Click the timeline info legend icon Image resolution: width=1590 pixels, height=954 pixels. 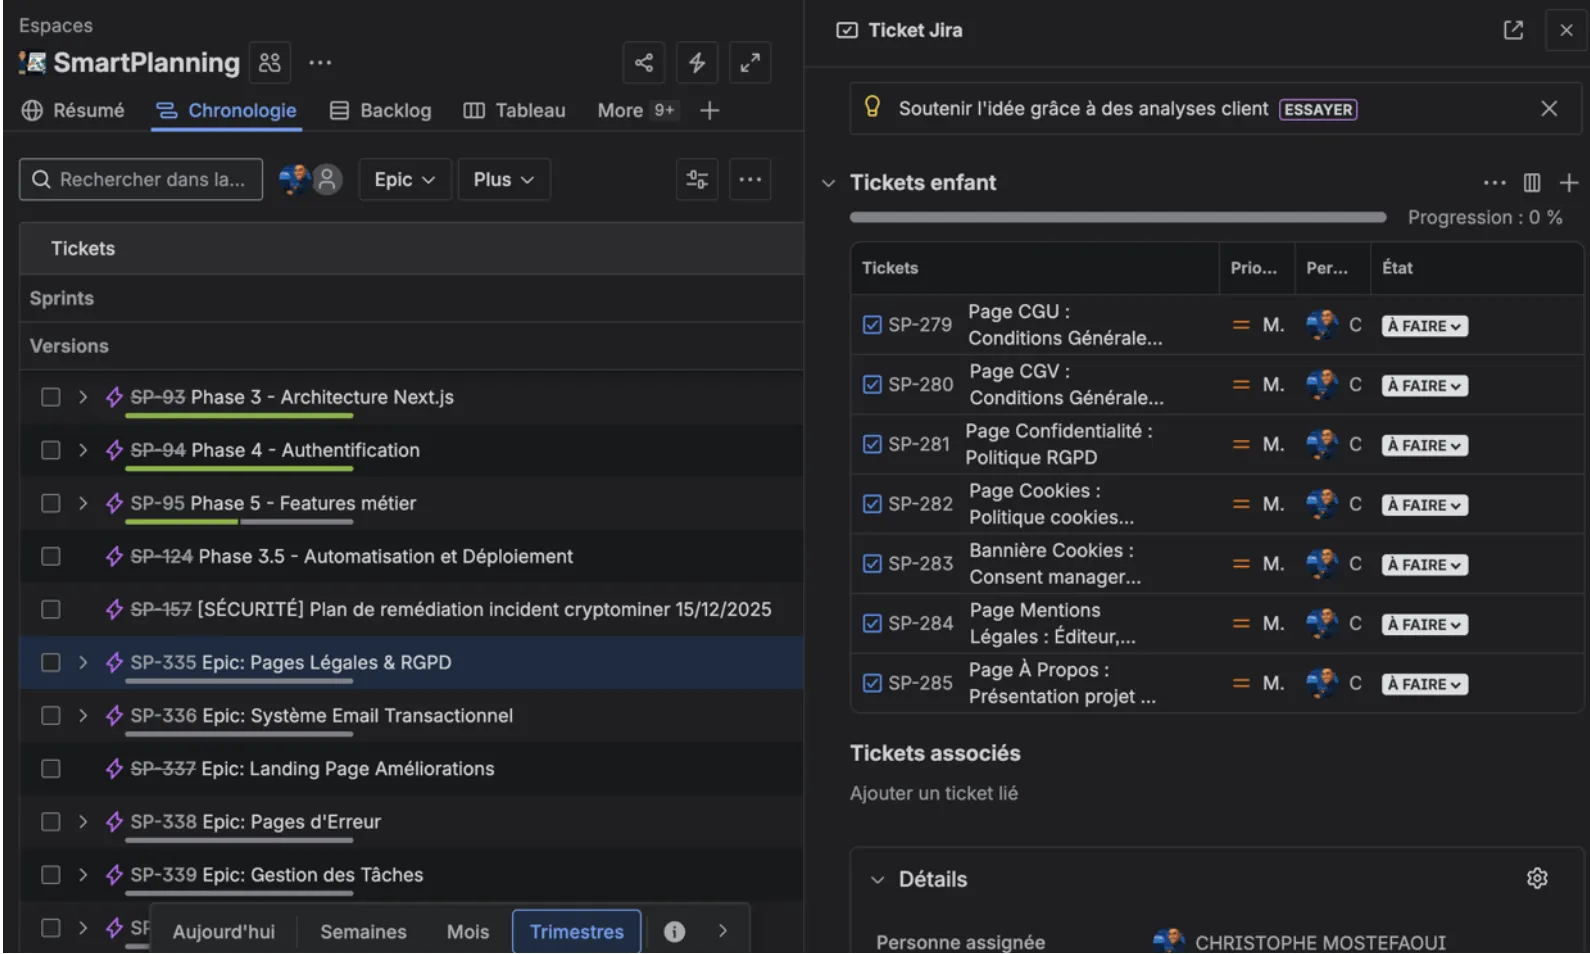[x=675, y=932]
